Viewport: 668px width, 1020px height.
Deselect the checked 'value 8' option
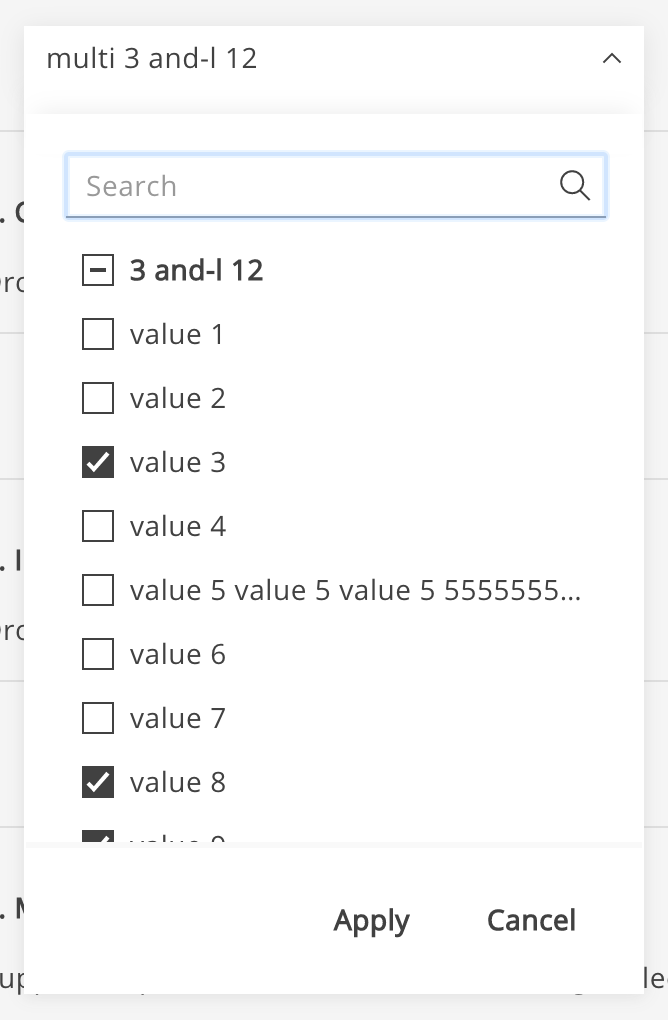tap(97, 781)
